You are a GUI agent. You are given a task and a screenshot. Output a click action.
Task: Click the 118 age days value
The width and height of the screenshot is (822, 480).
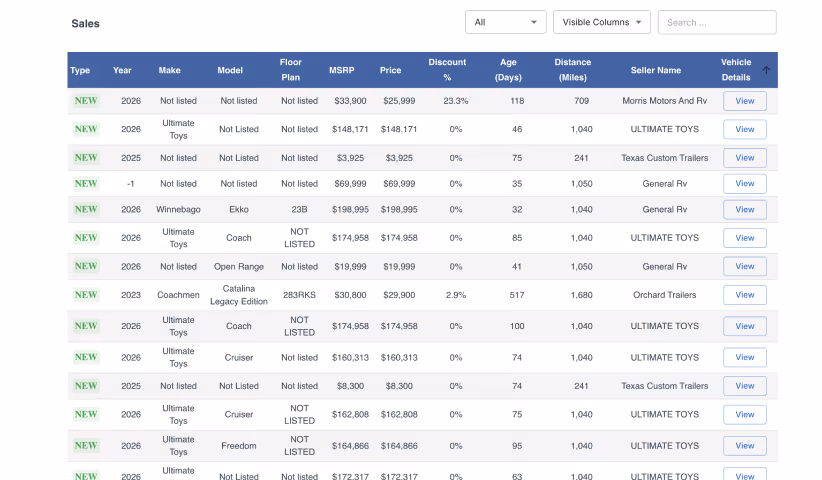517,101
